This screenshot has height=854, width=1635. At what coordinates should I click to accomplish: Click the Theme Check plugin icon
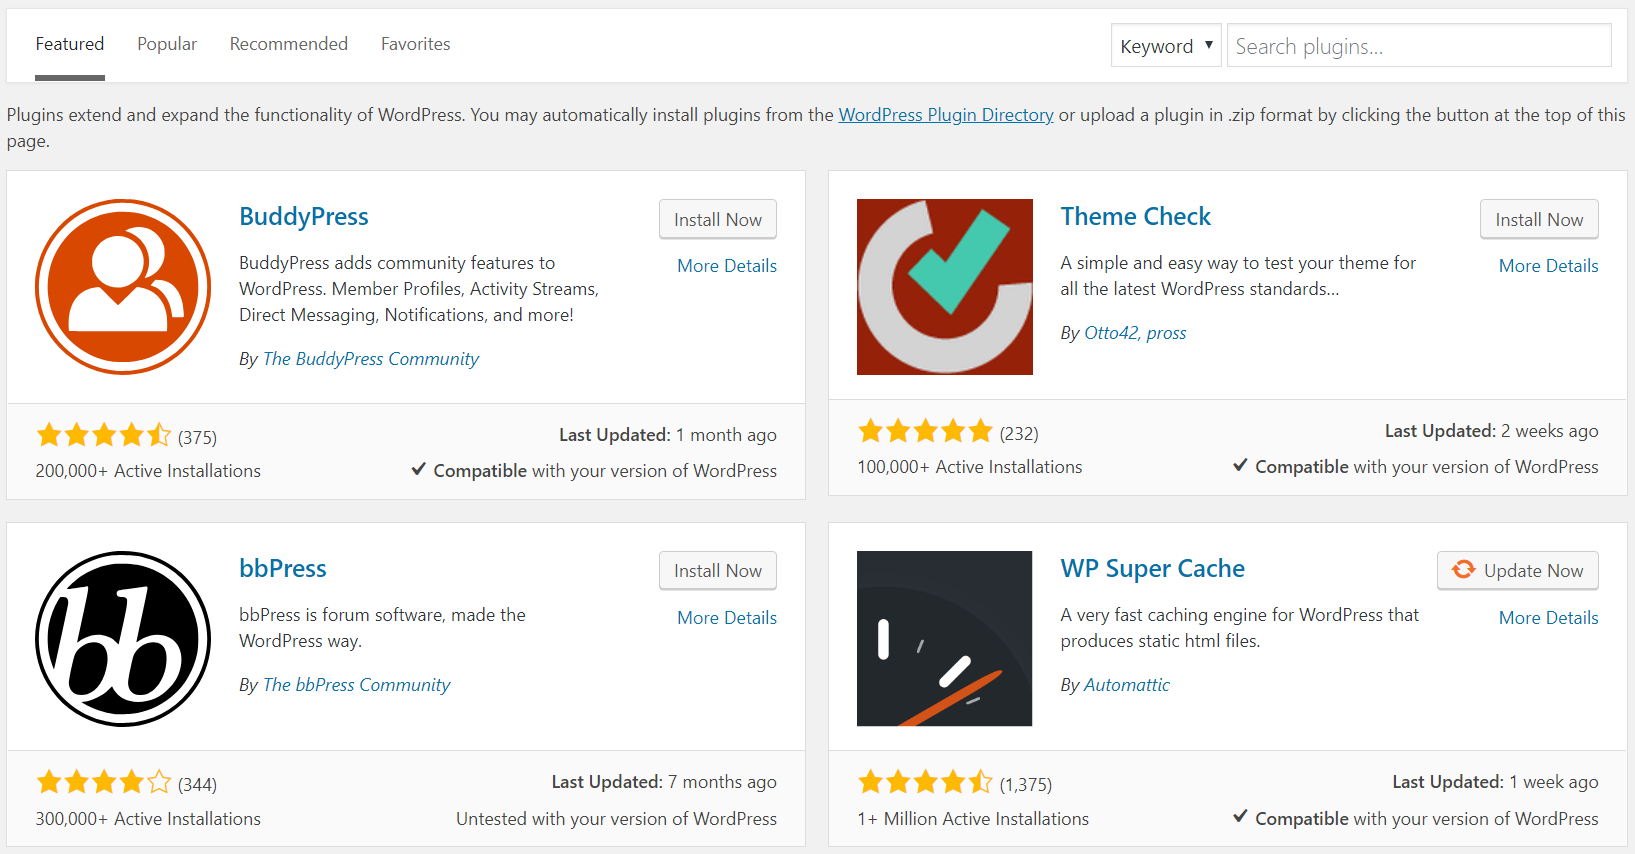[944, 287]
